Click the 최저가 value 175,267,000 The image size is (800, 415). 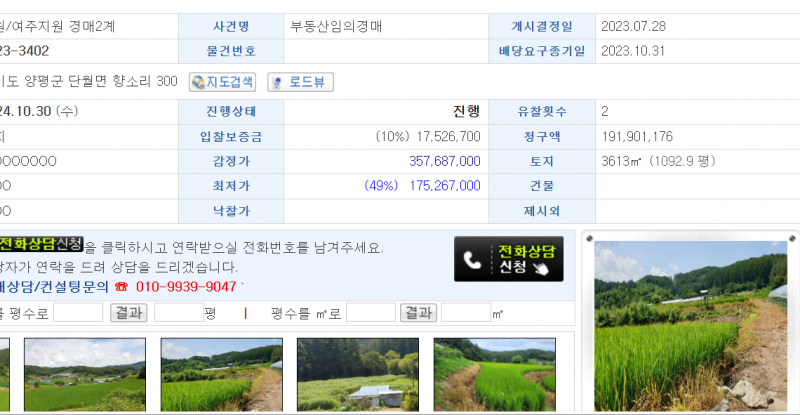click(x=444, y=186)
